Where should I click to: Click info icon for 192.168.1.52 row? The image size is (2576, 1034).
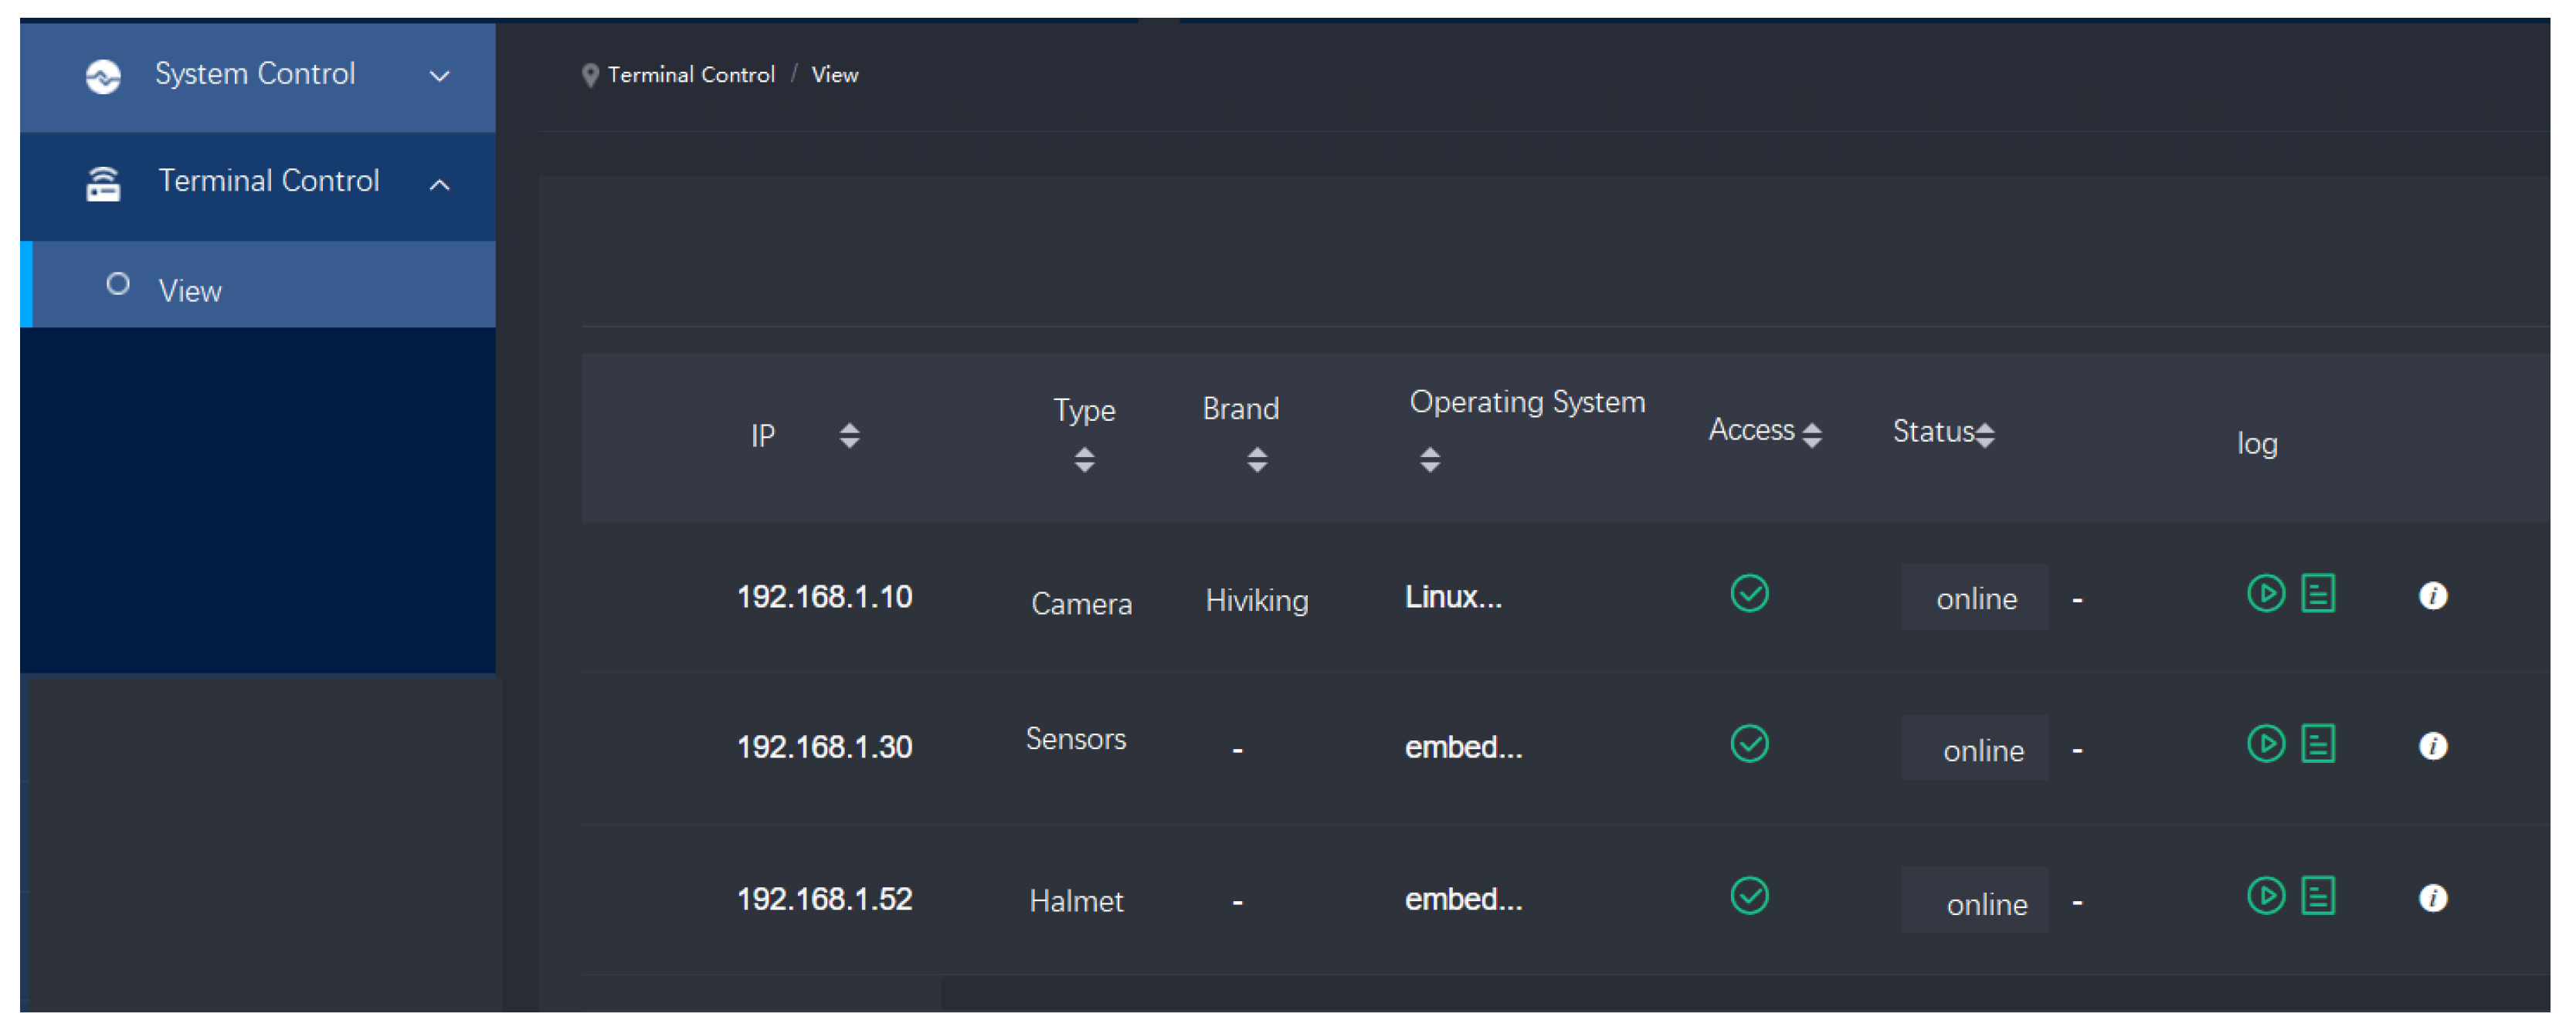coord(2432,898)
